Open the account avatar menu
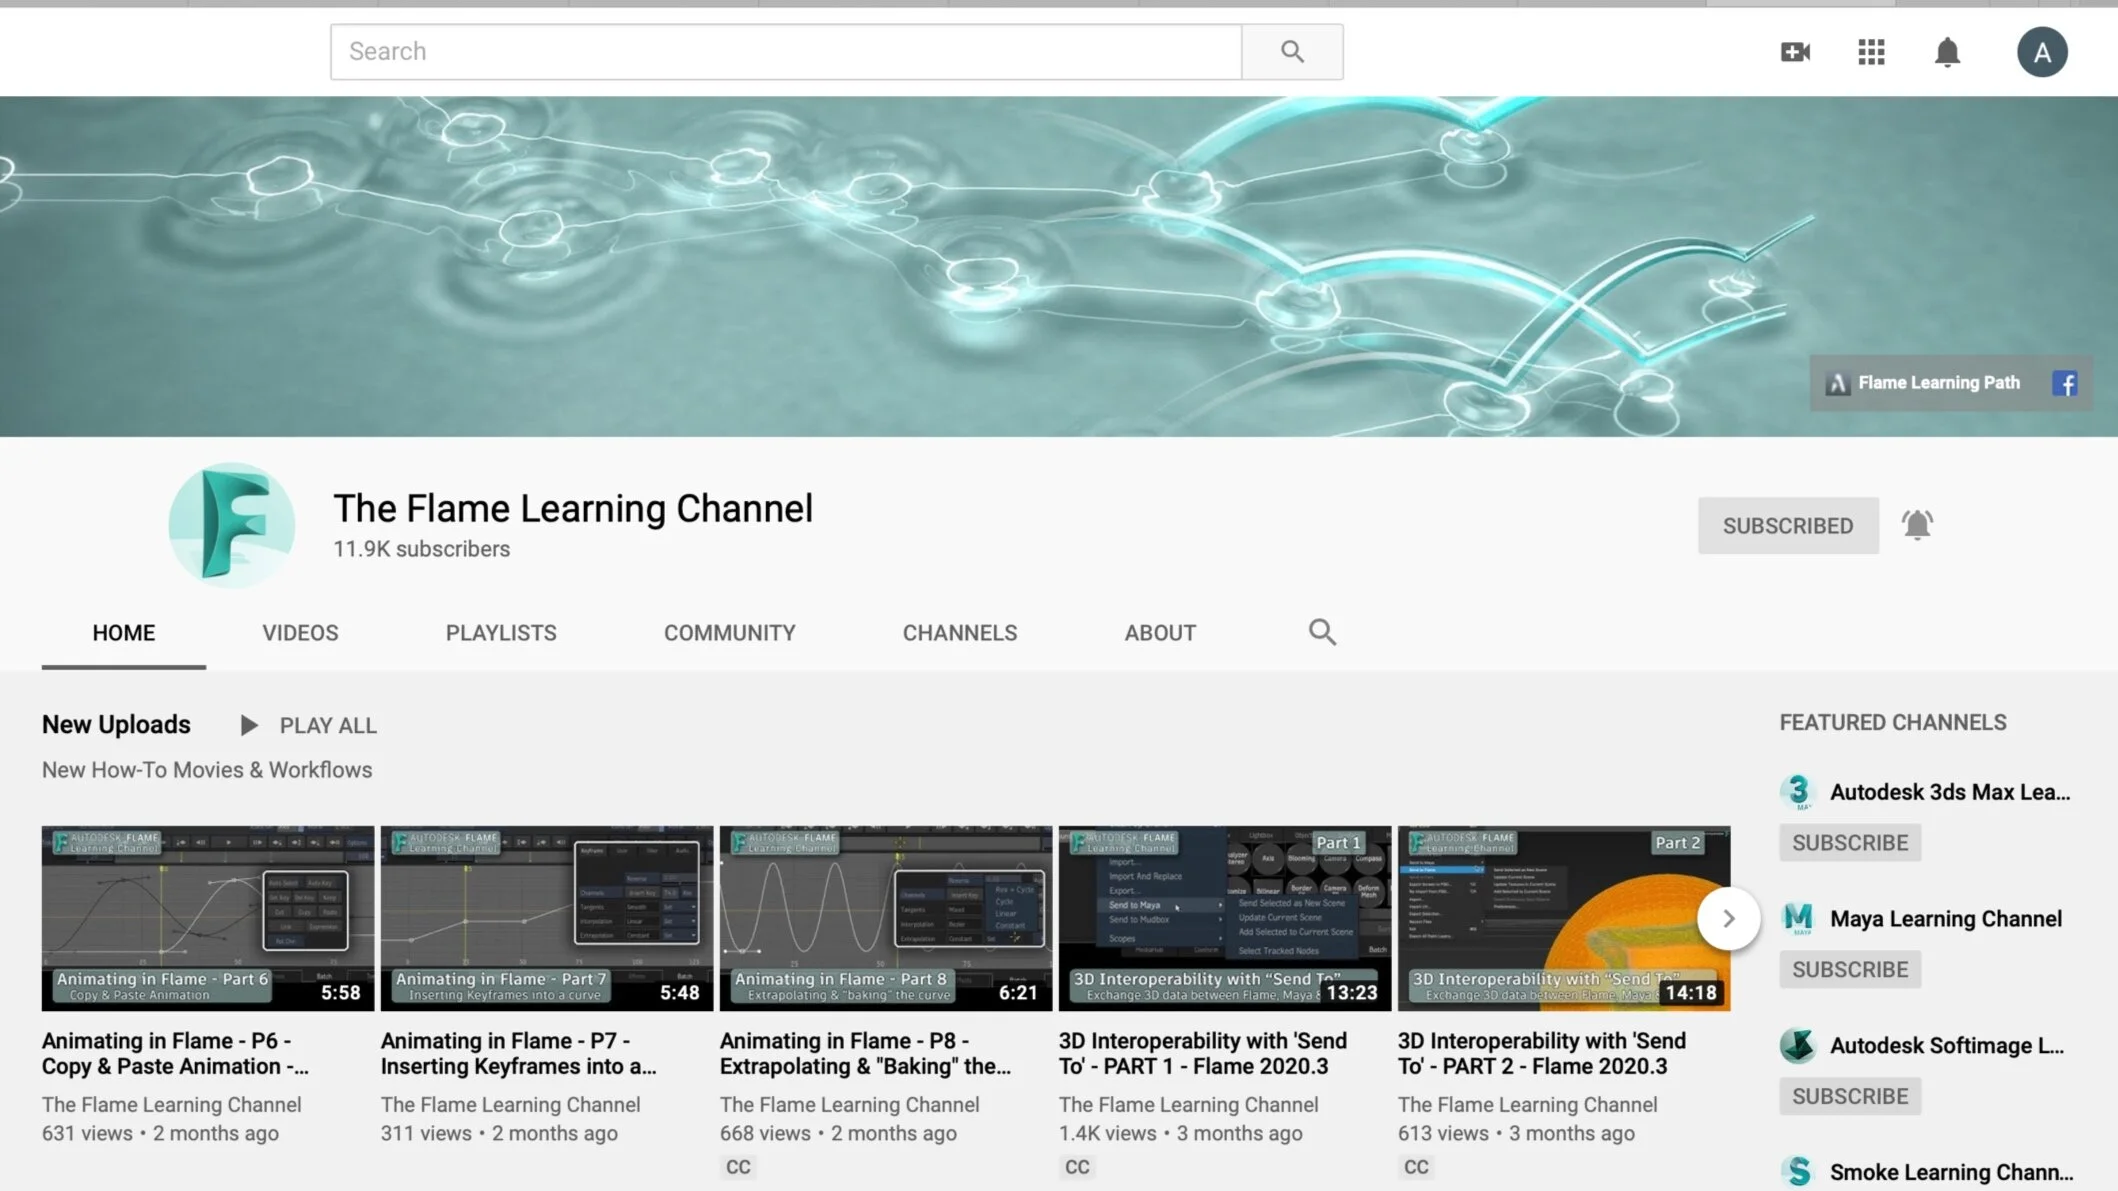Screen dimensions: 2118x1191 2041,52
